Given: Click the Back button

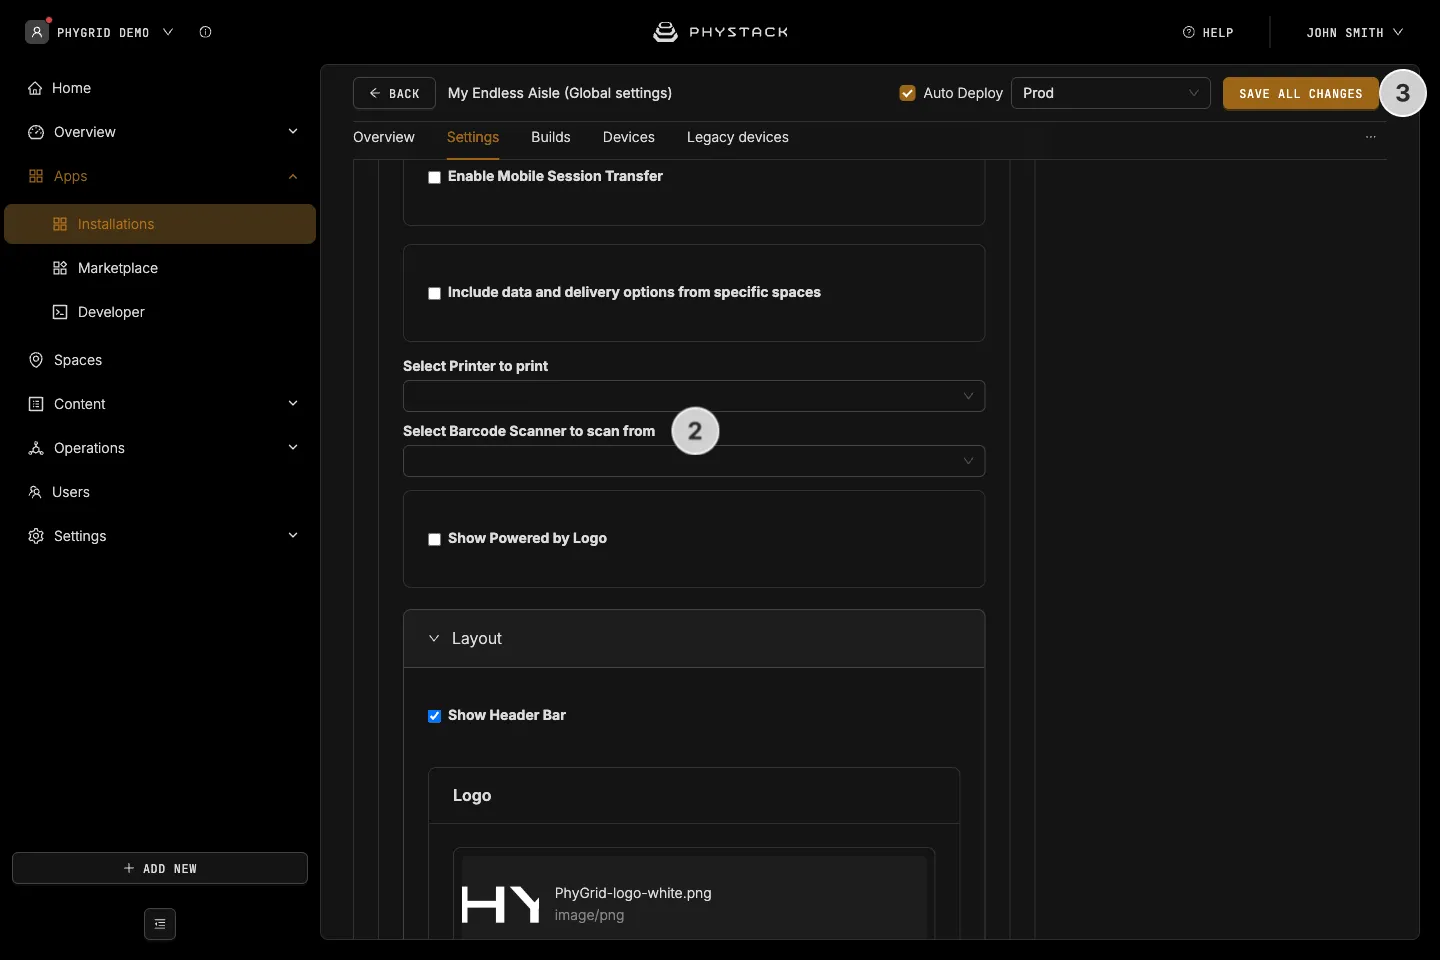Looking at the screenshot, I should 394,93.
